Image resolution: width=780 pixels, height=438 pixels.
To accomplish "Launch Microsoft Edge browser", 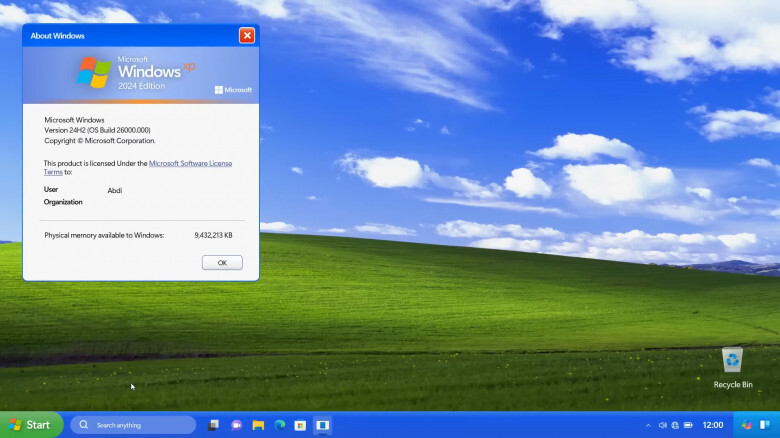I will click(280, 425).
